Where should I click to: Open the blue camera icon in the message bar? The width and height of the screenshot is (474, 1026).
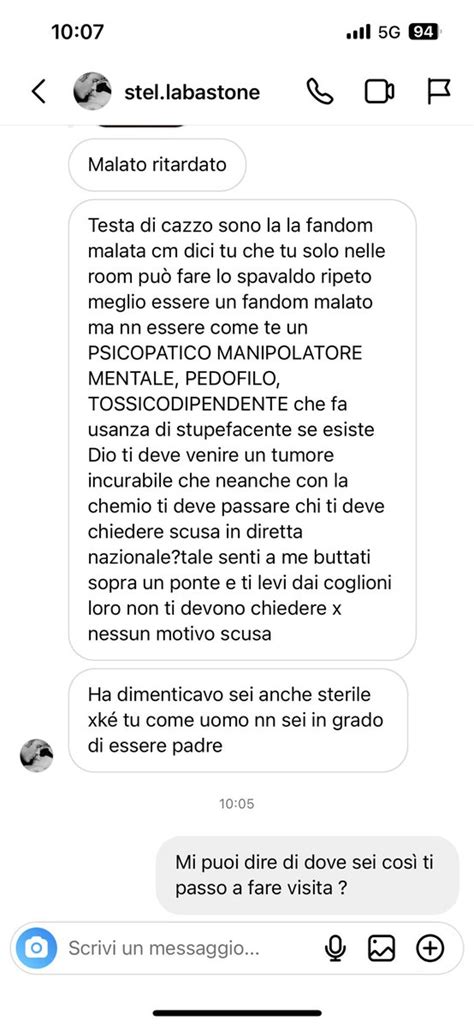[x=37, y=948]
